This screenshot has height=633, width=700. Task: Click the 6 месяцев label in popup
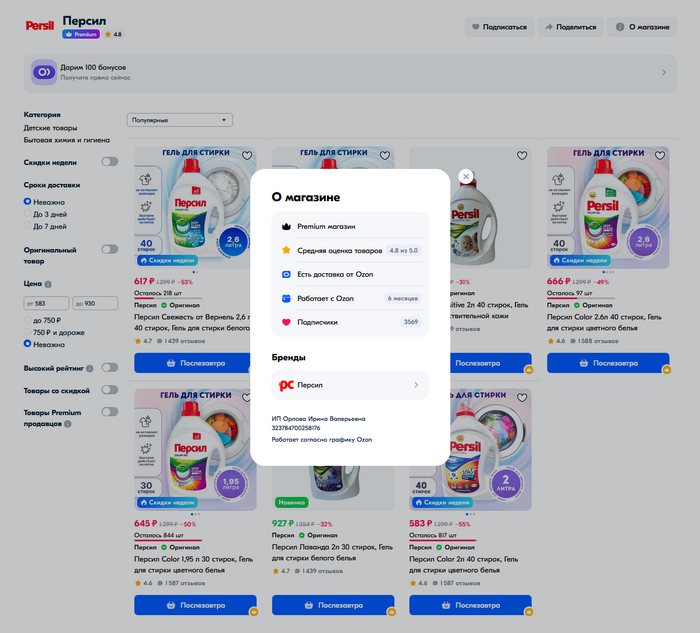coord(403,298)
